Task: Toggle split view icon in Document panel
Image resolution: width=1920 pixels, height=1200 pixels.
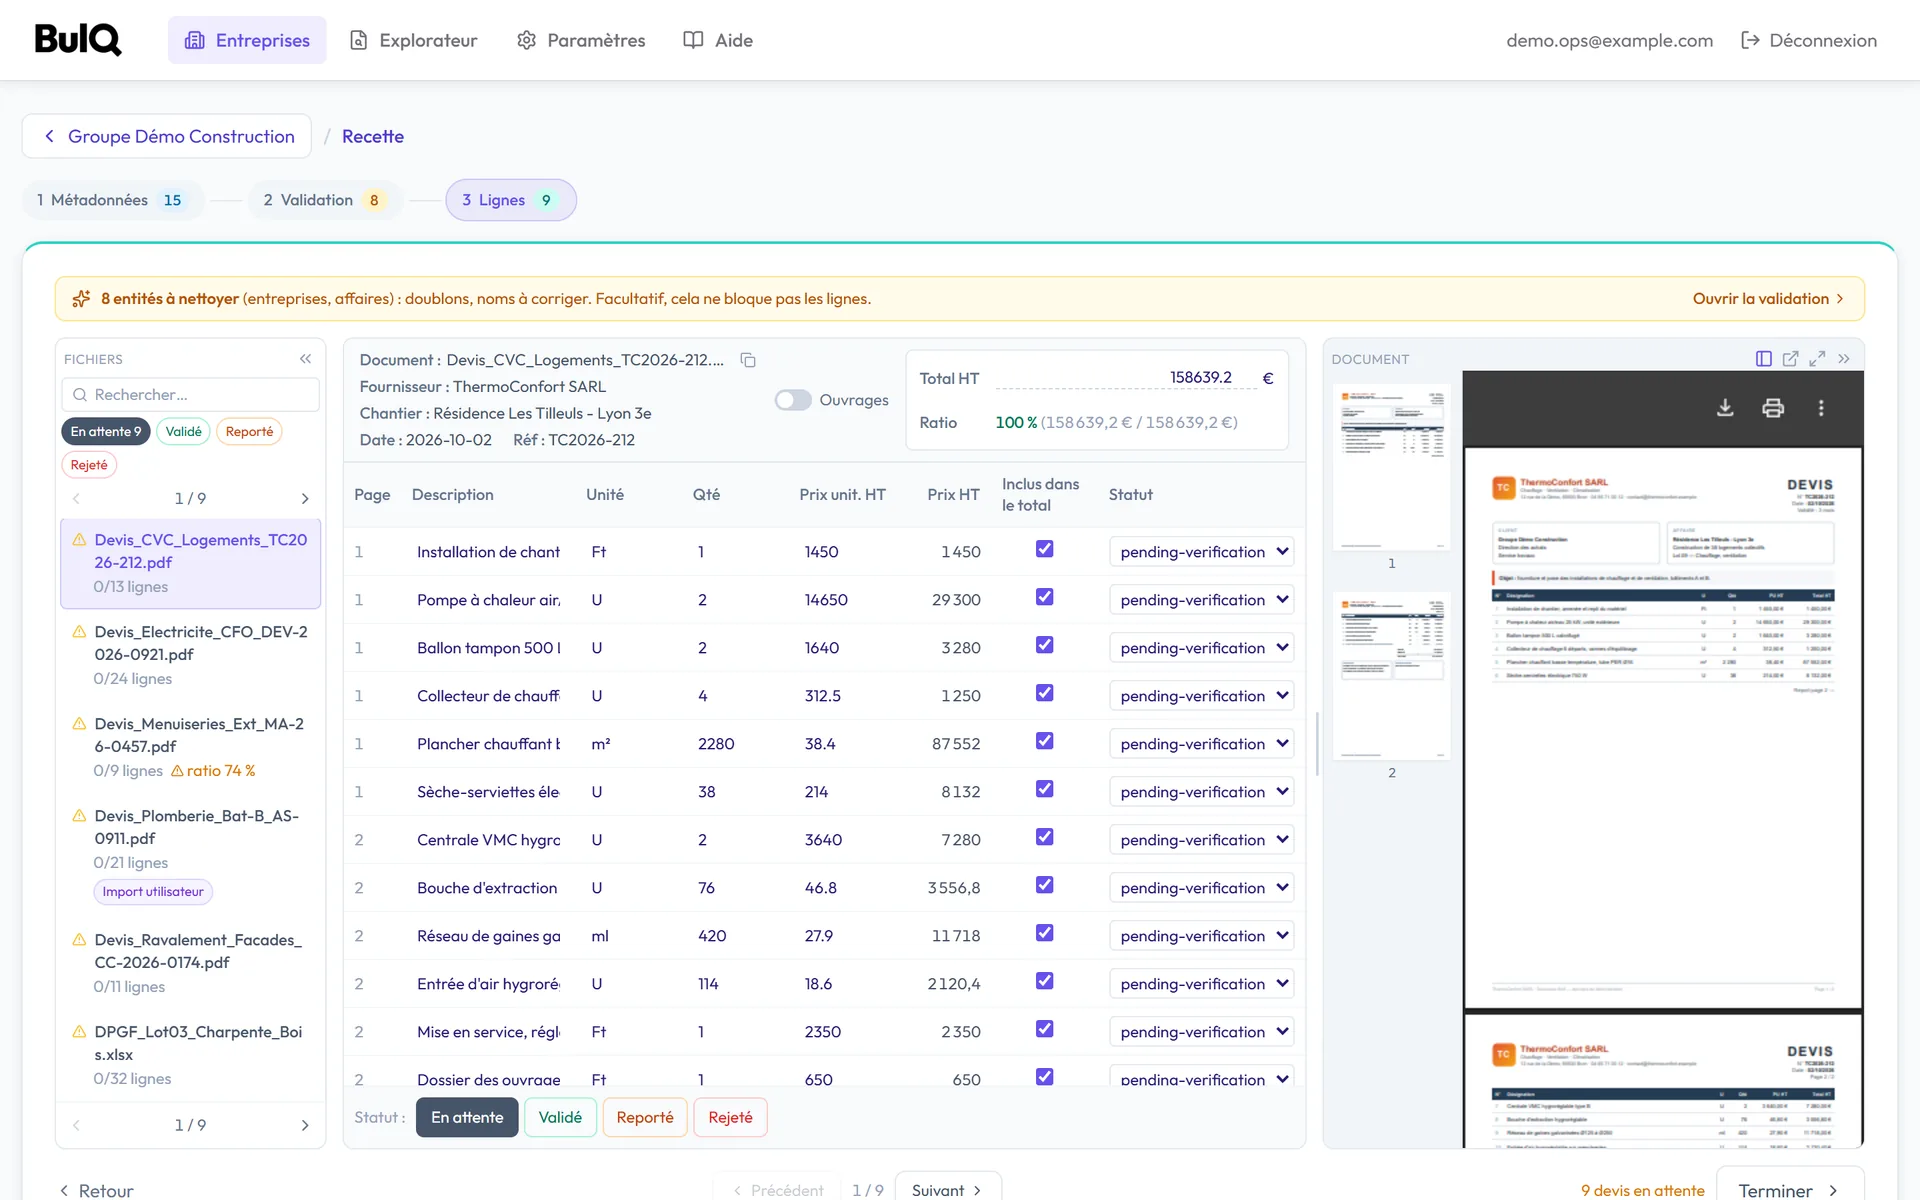Action: pyautogui.click(x=1764, y=359)
